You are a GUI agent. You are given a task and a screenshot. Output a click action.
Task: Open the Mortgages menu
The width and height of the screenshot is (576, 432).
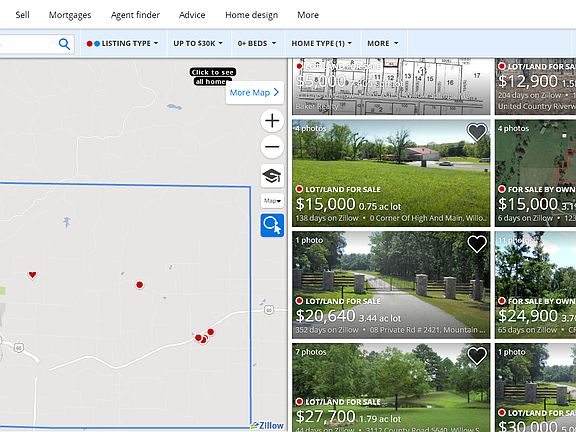point(70,15)
